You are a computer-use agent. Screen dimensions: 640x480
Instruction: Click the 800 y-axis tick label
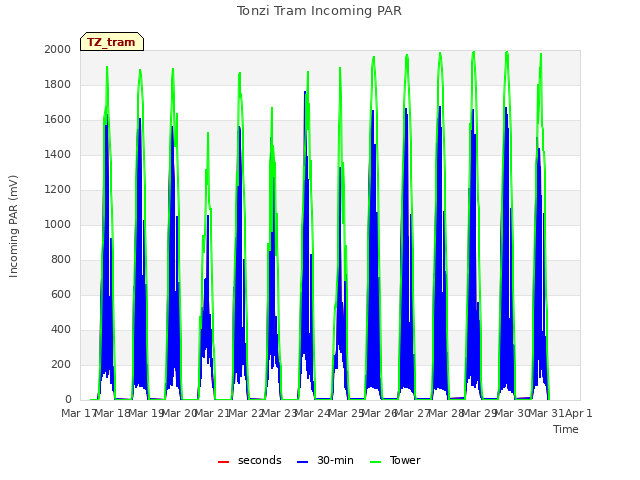coord(61,260)
